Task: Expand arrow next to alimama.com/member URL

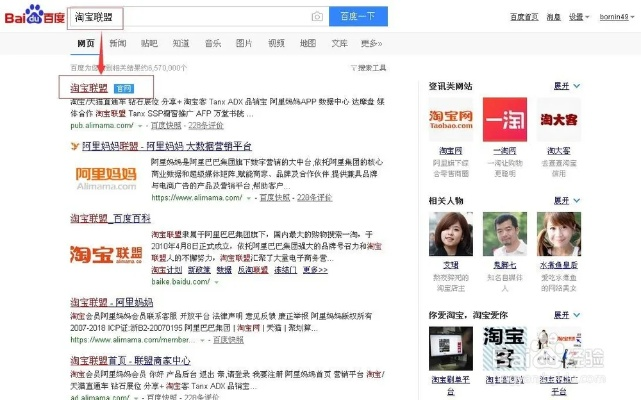Action: (x=202, y=340)
